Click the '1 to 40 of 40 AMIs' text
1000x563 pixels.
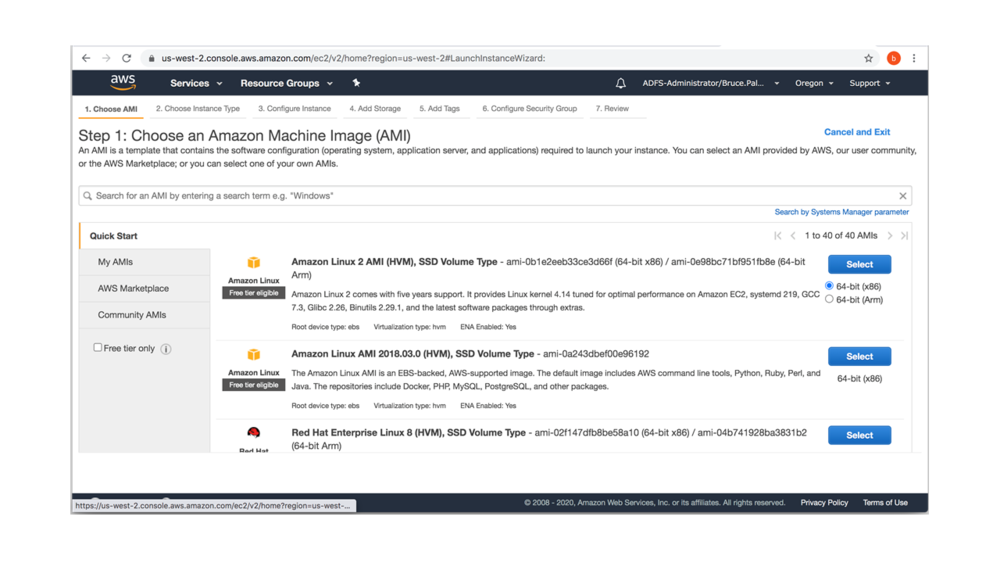pos(841,236)
